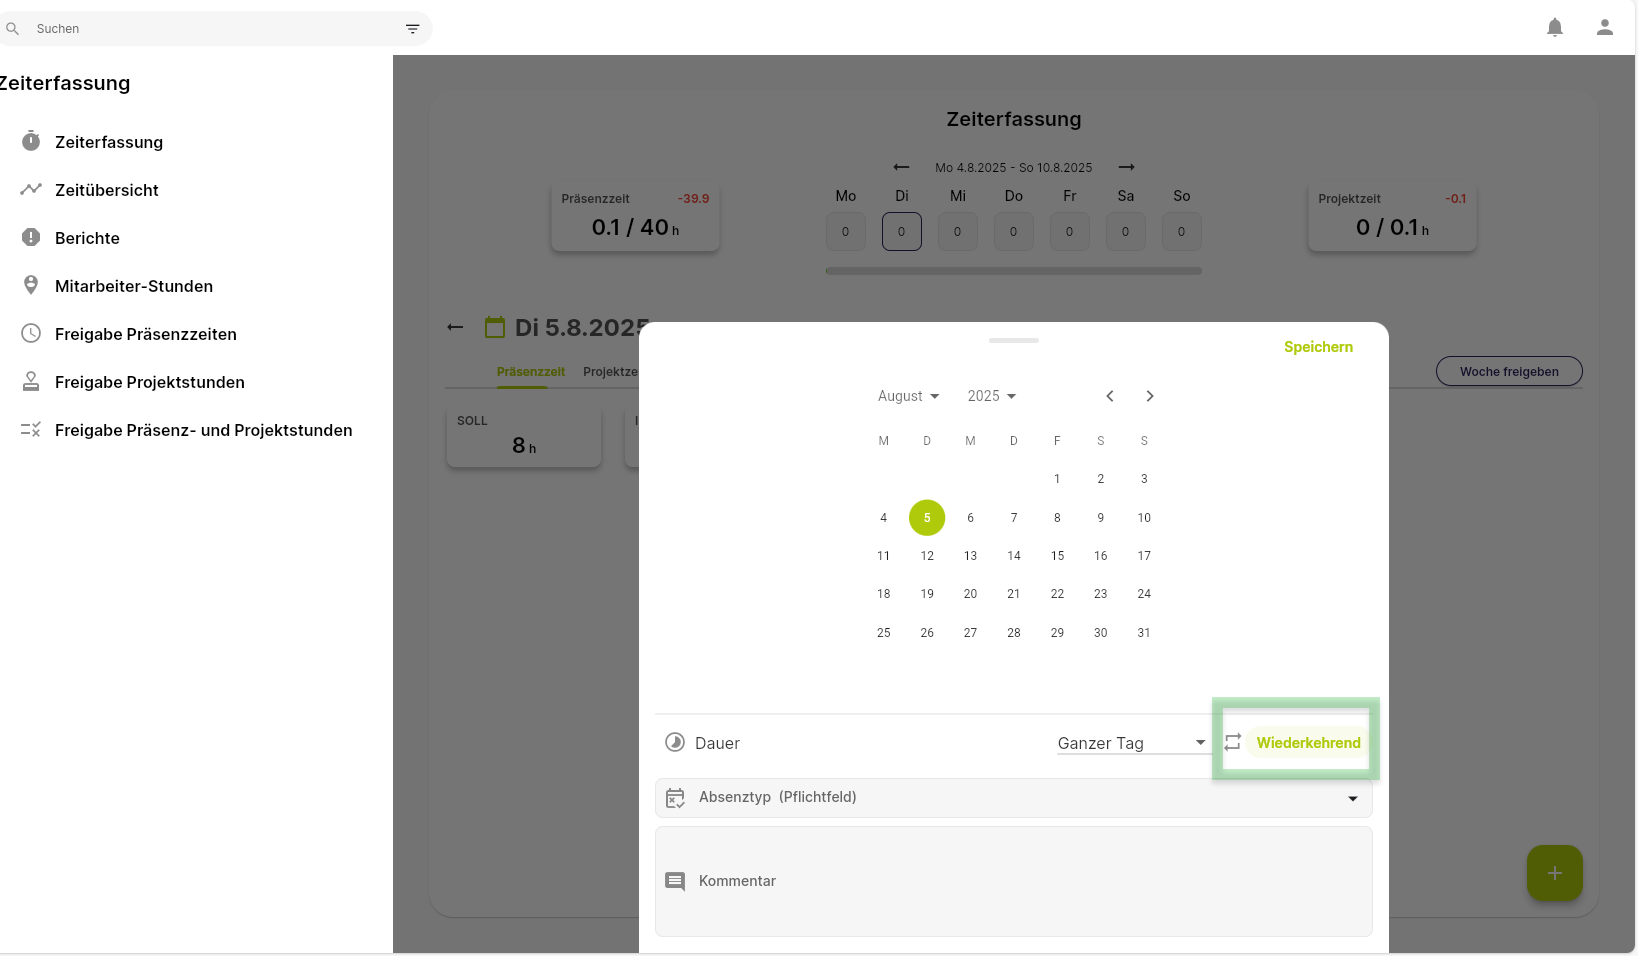Select day 1 in the calendar
Viewport: 1638px width, 956px height.
[1057, 479]
